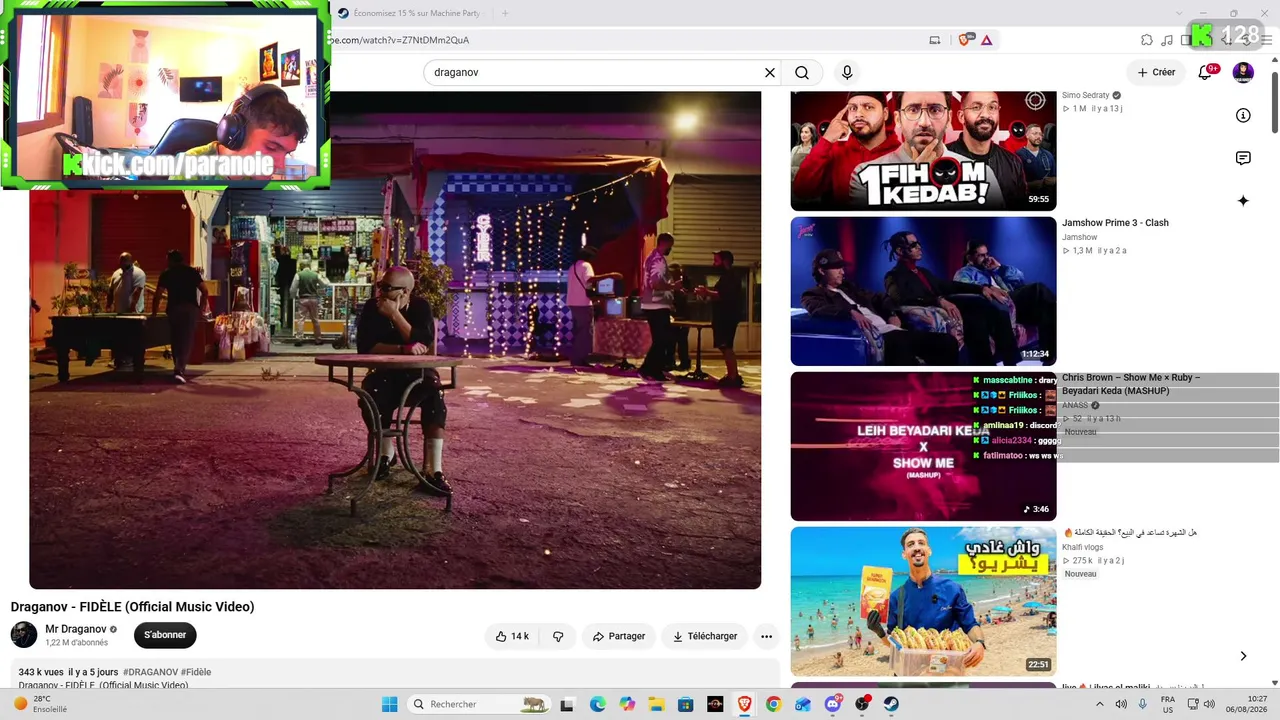Clear the YouTube search text with the X
The image size is (1280, 720).
[770, 73]
